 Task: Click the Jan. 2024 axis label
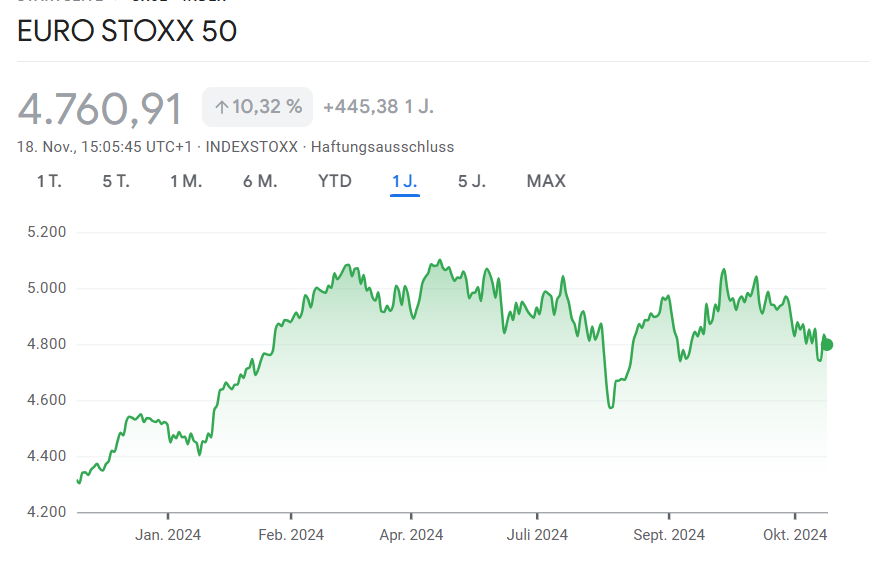(168, 535)
